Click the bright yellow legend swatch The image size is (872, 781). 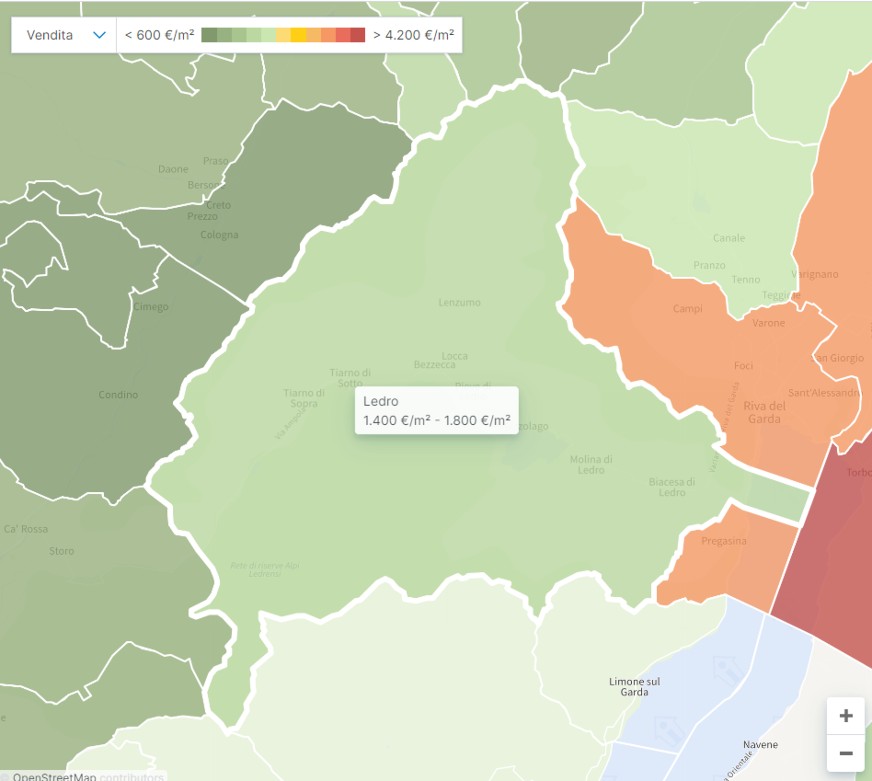point(298,35)
